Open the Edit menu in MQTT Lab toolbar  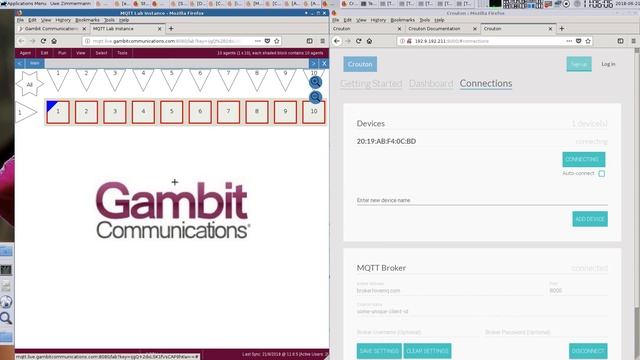click(44, 53)
